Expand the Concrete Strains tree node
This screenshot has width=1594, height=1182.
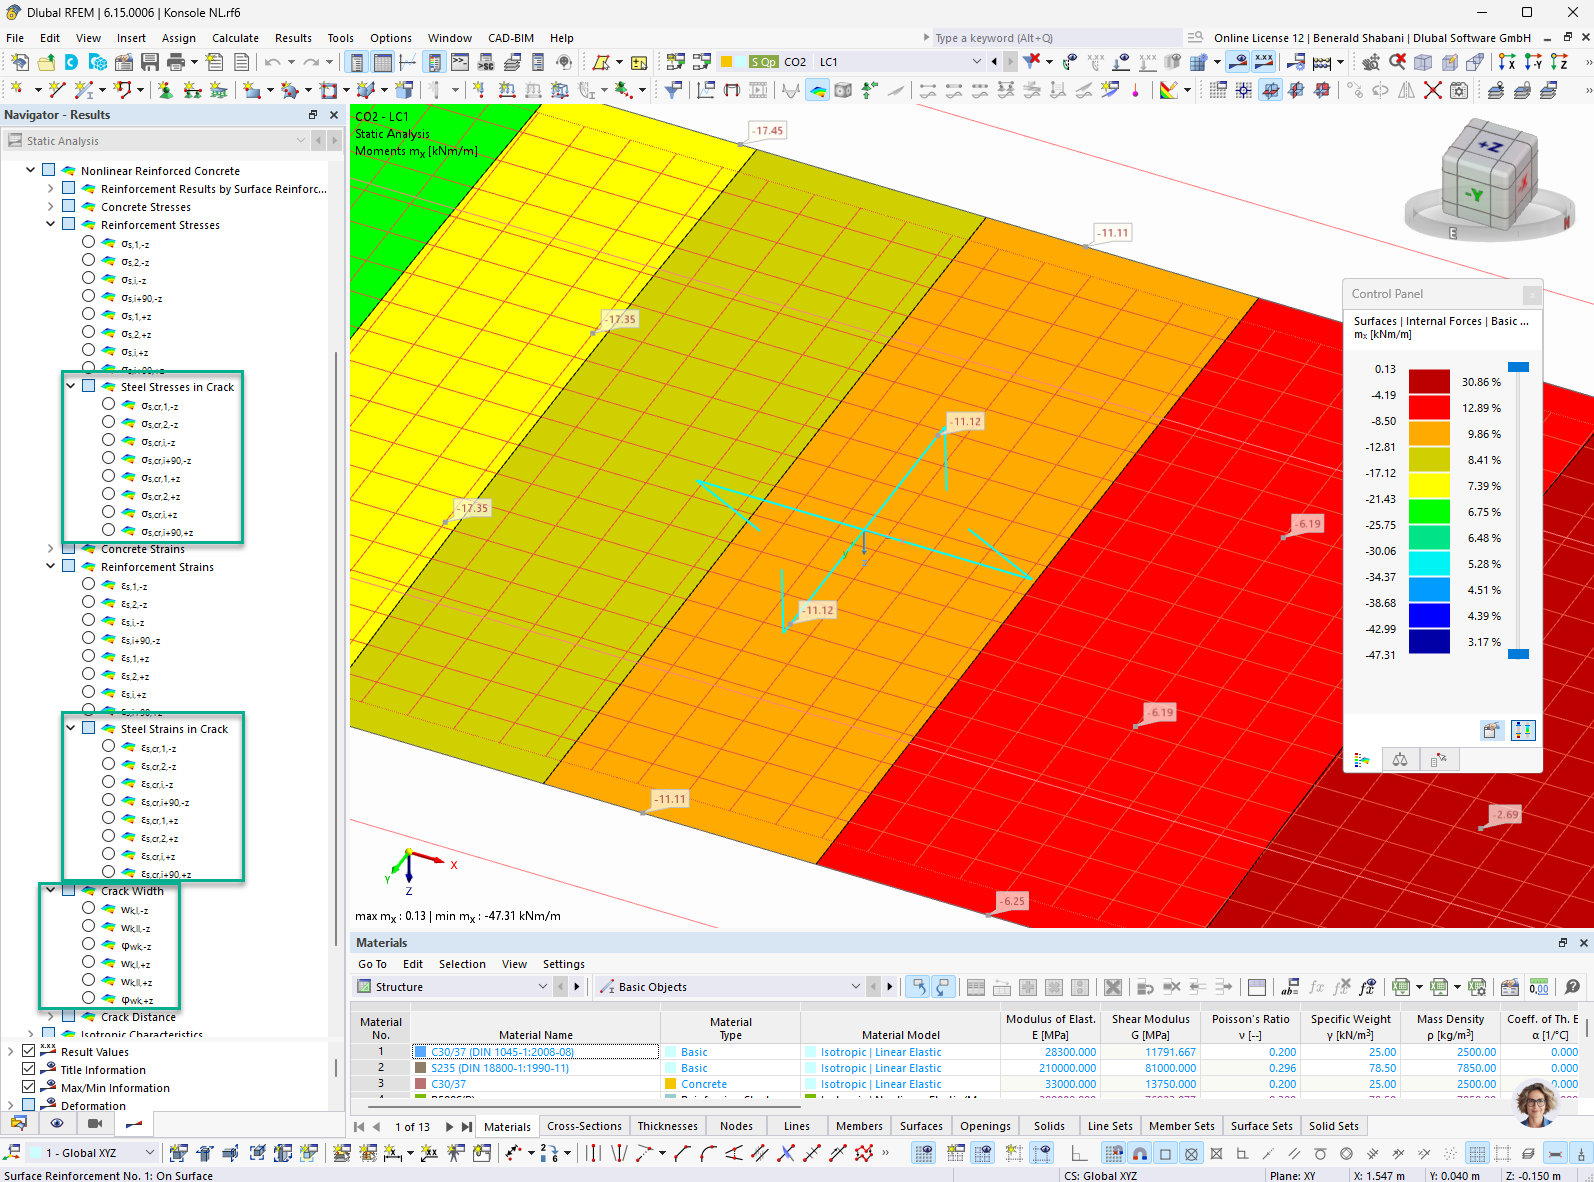point(51,548)
